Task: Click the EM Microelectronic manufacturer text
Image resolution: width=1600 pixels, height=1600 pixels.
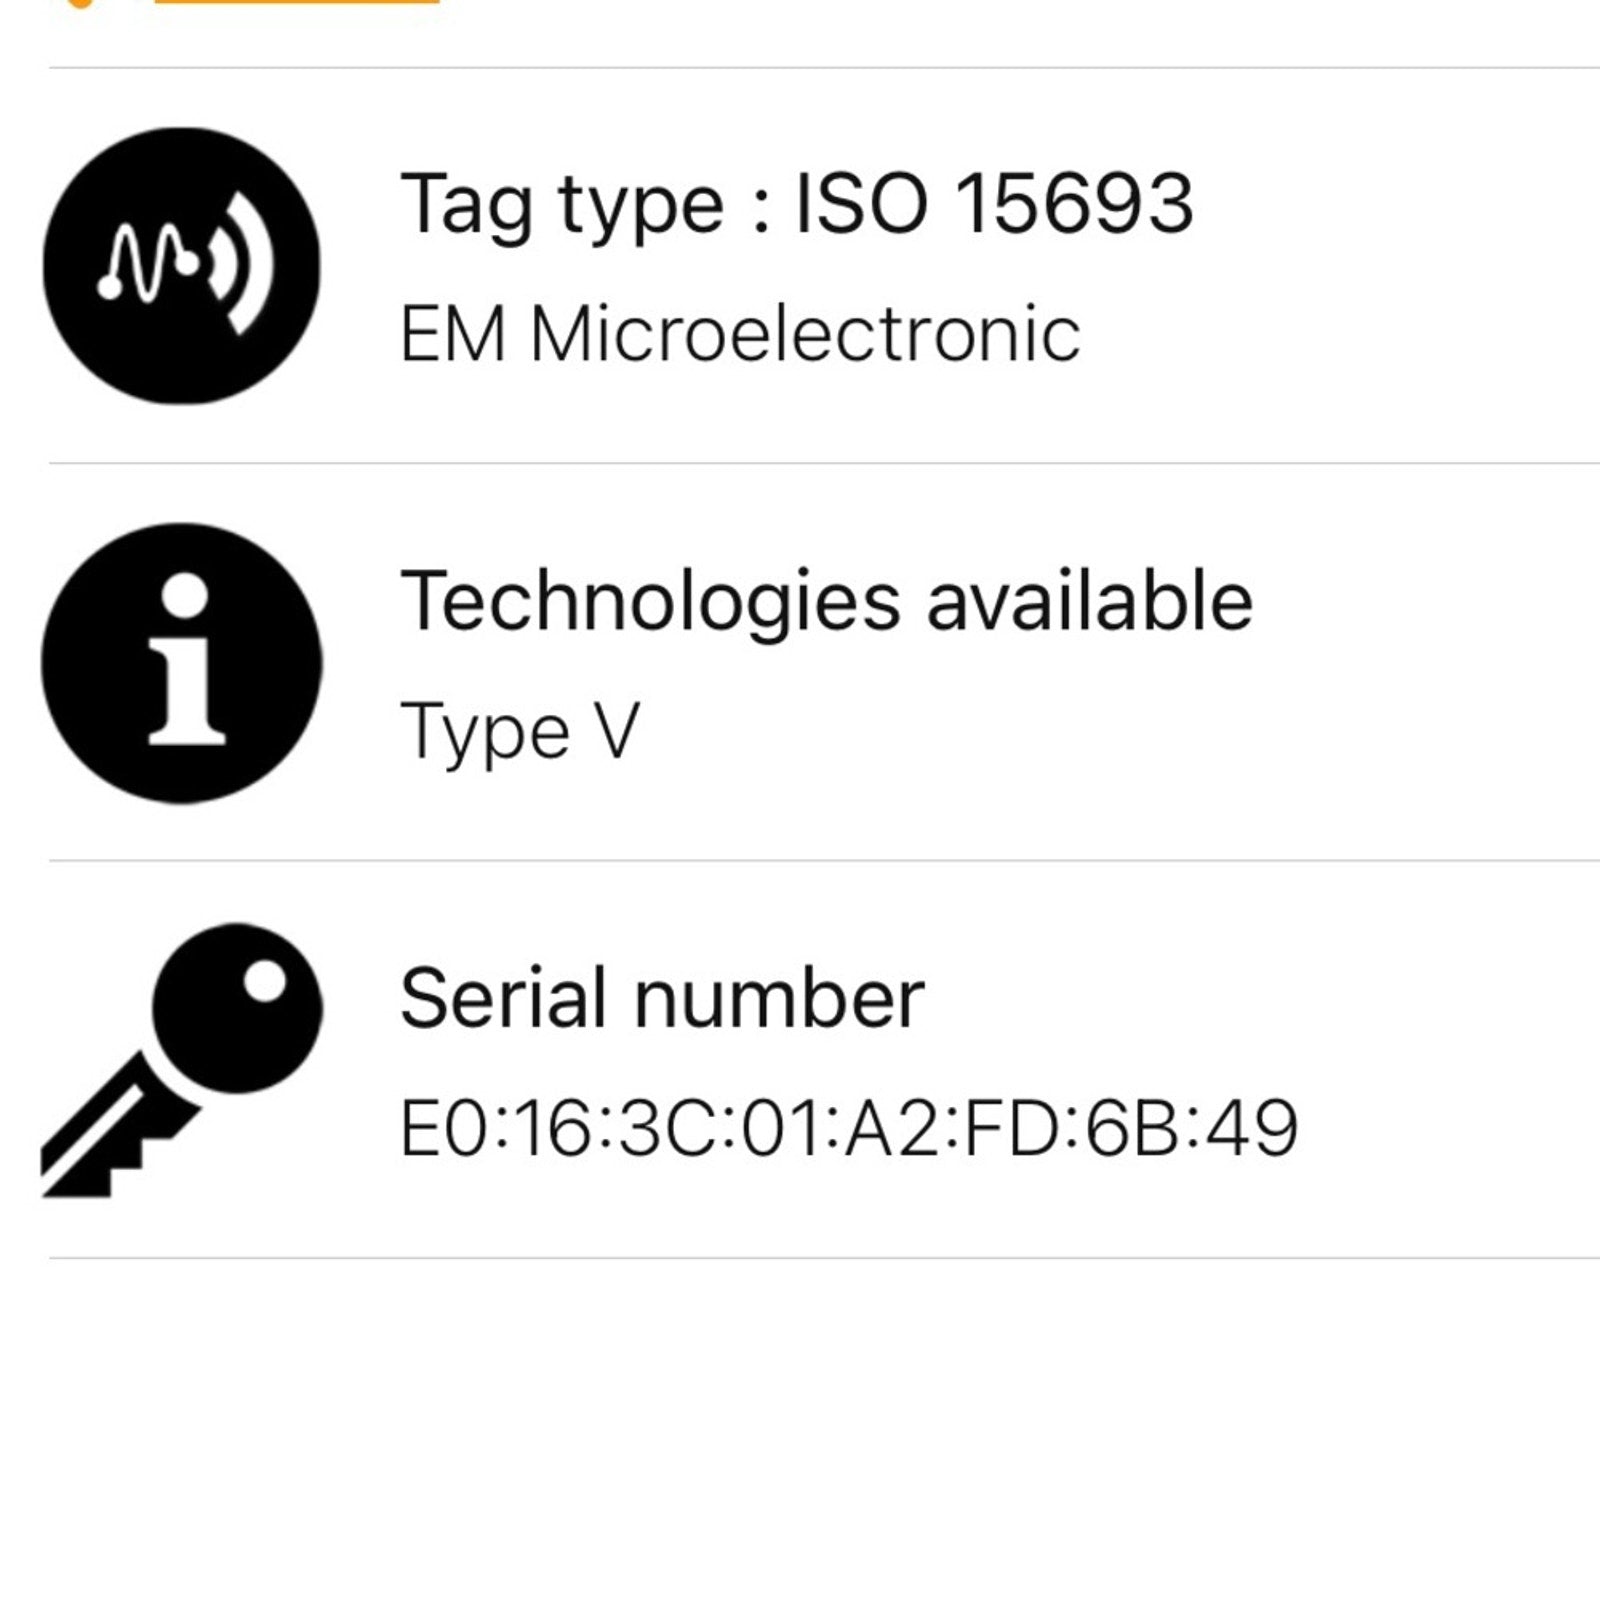Action: point(740,334)
